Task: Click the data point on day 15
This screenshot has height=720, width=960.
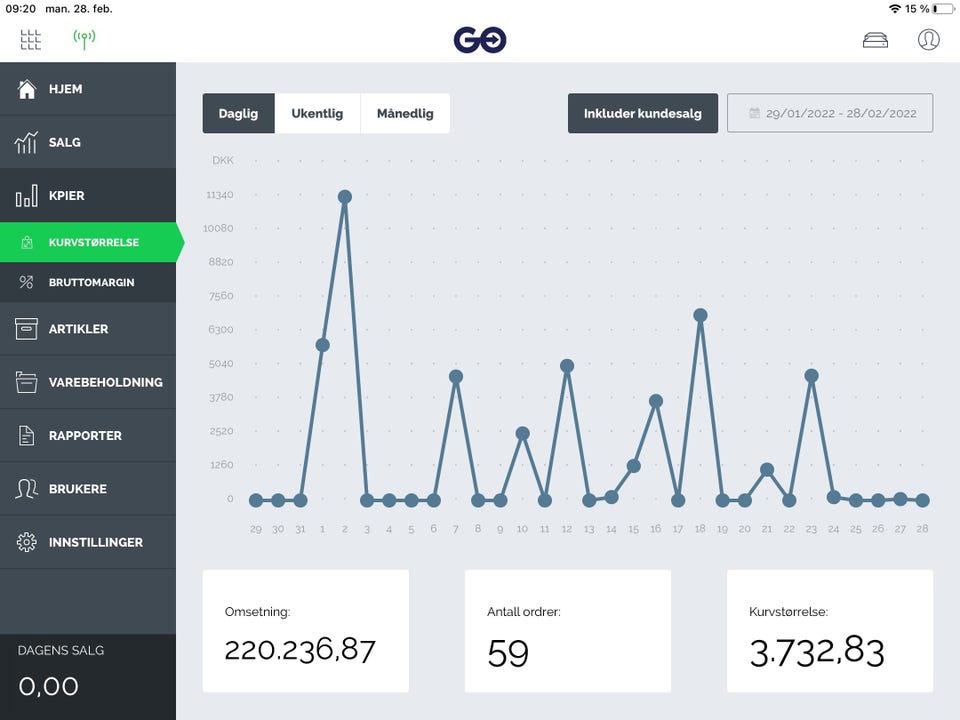Action: pyautogui.click(x=634, y=466)
